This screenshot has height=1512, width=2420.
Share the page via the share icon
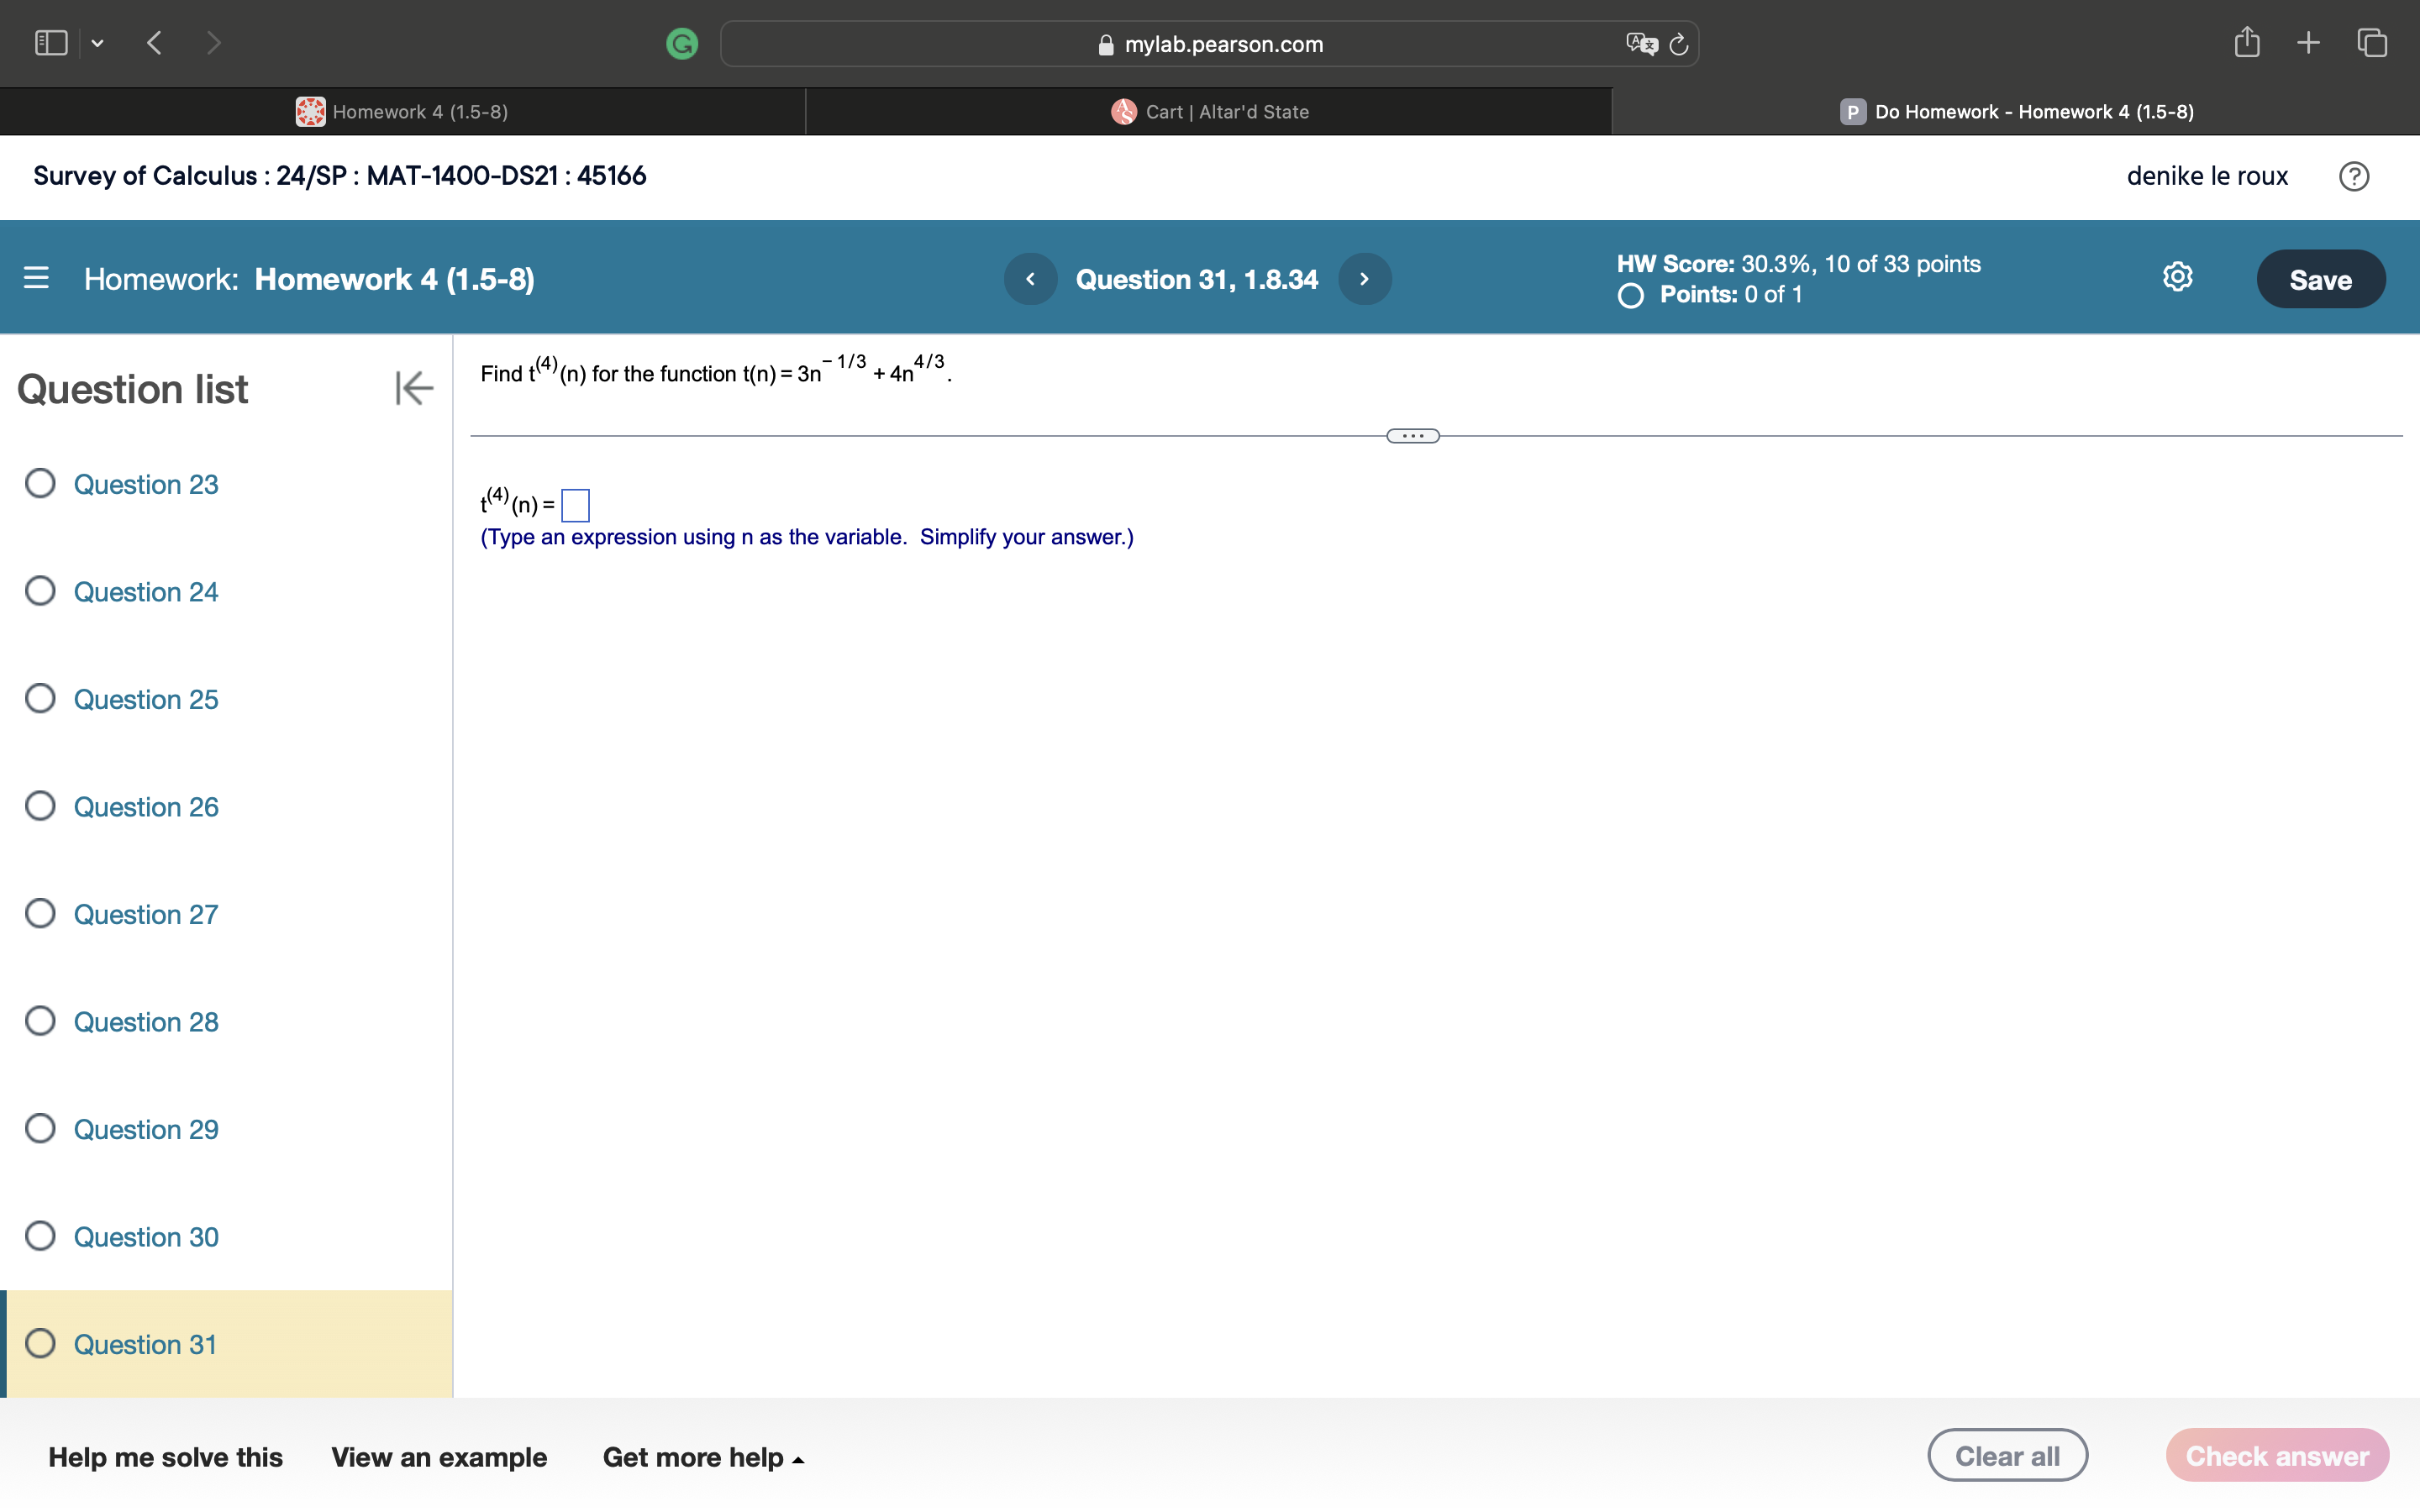2248,42
